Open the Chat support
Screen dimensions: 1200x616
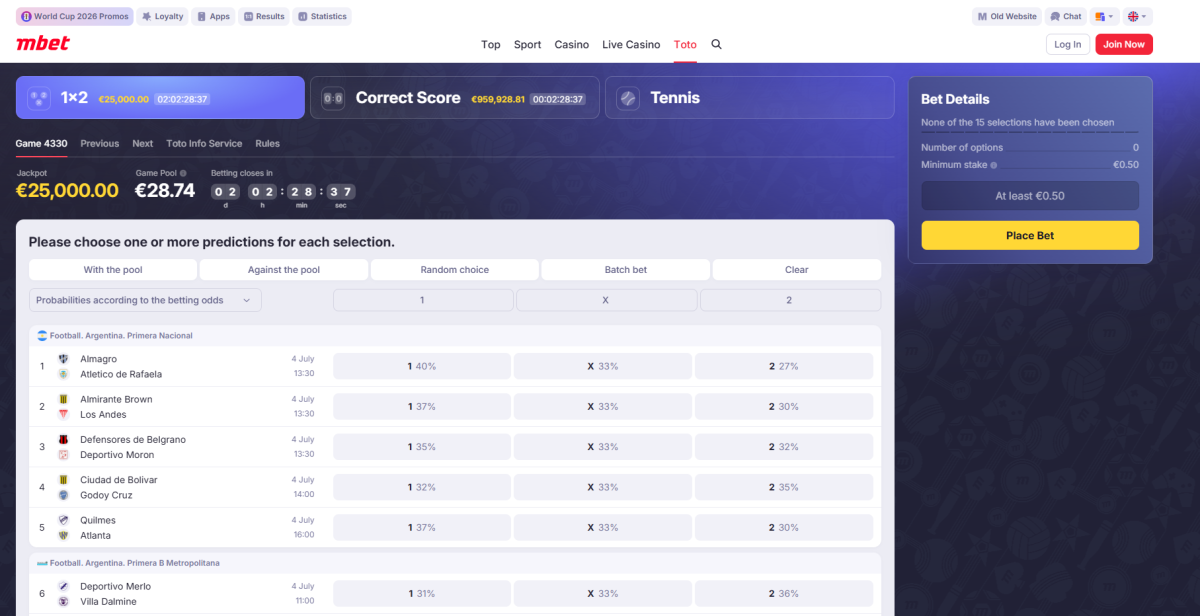(x=1066, y=16)
